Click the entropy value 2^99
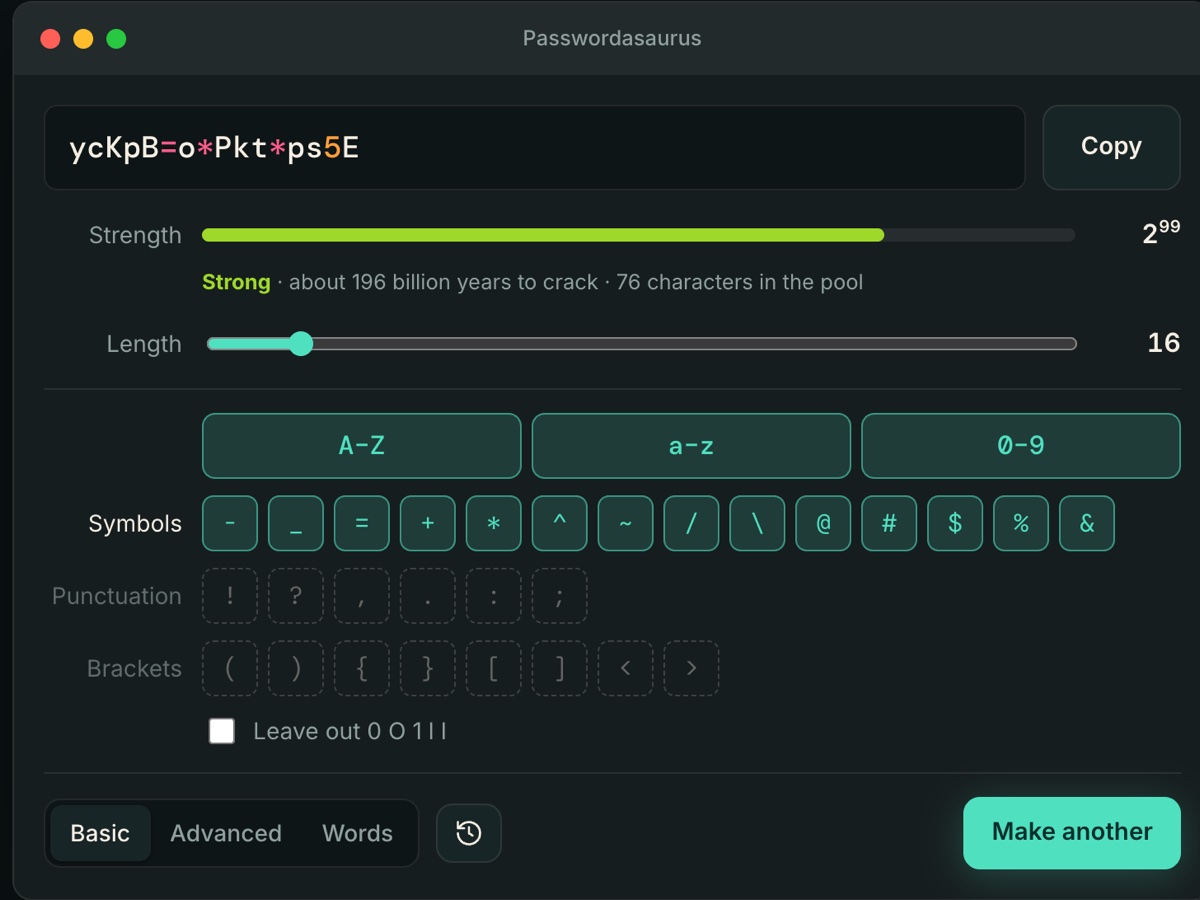Screen dimensions: 1200x900 (1161, 232)
